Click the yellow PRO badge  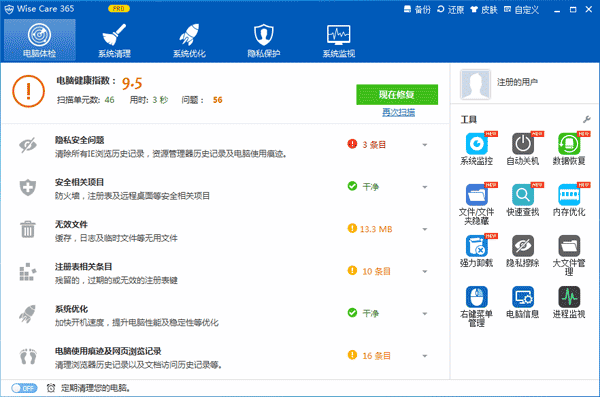point(119,8)
